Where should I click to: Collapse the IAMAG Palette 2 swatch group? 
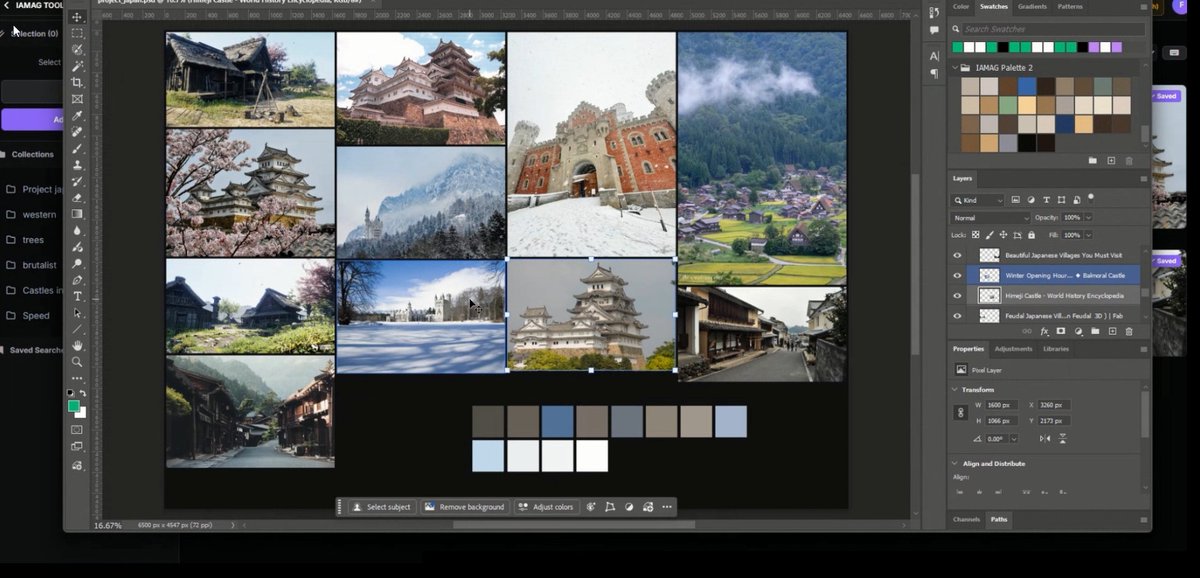[x=954, y=68]
